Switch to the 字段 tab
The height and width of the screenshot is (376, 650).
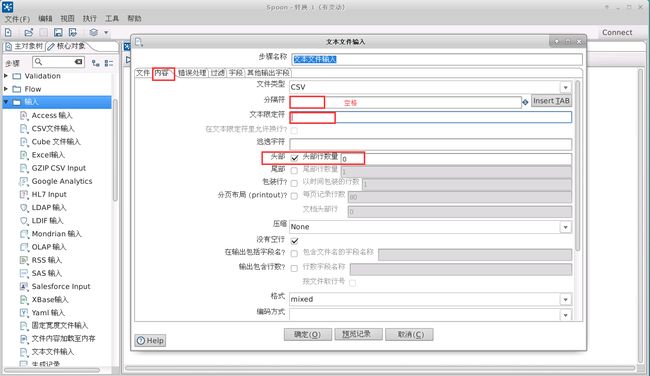point(235,73)
